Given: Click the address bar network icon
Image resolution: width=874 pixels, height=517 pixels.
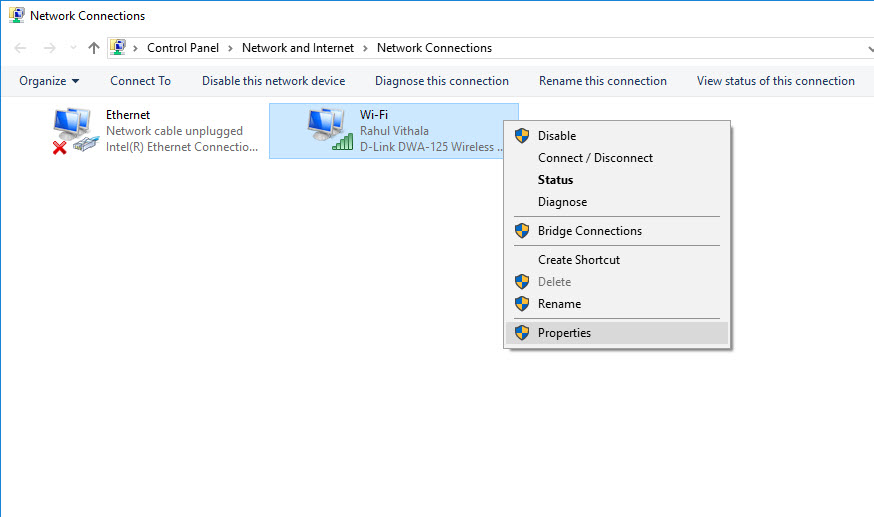Looking at the screenshot, I should [118, 47].
